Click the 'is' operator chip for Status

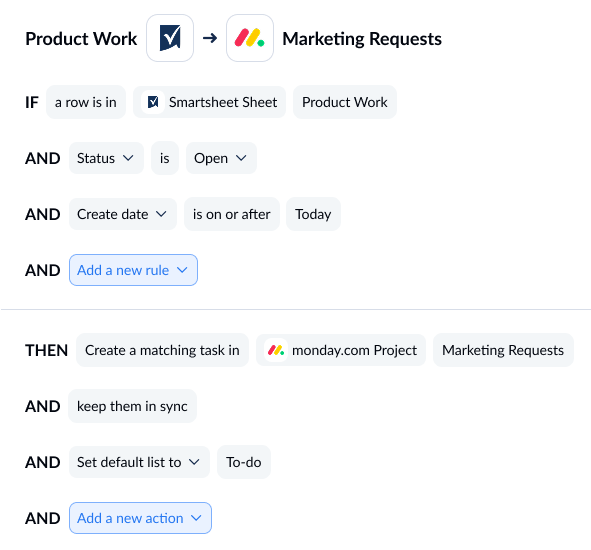[165, 158]
